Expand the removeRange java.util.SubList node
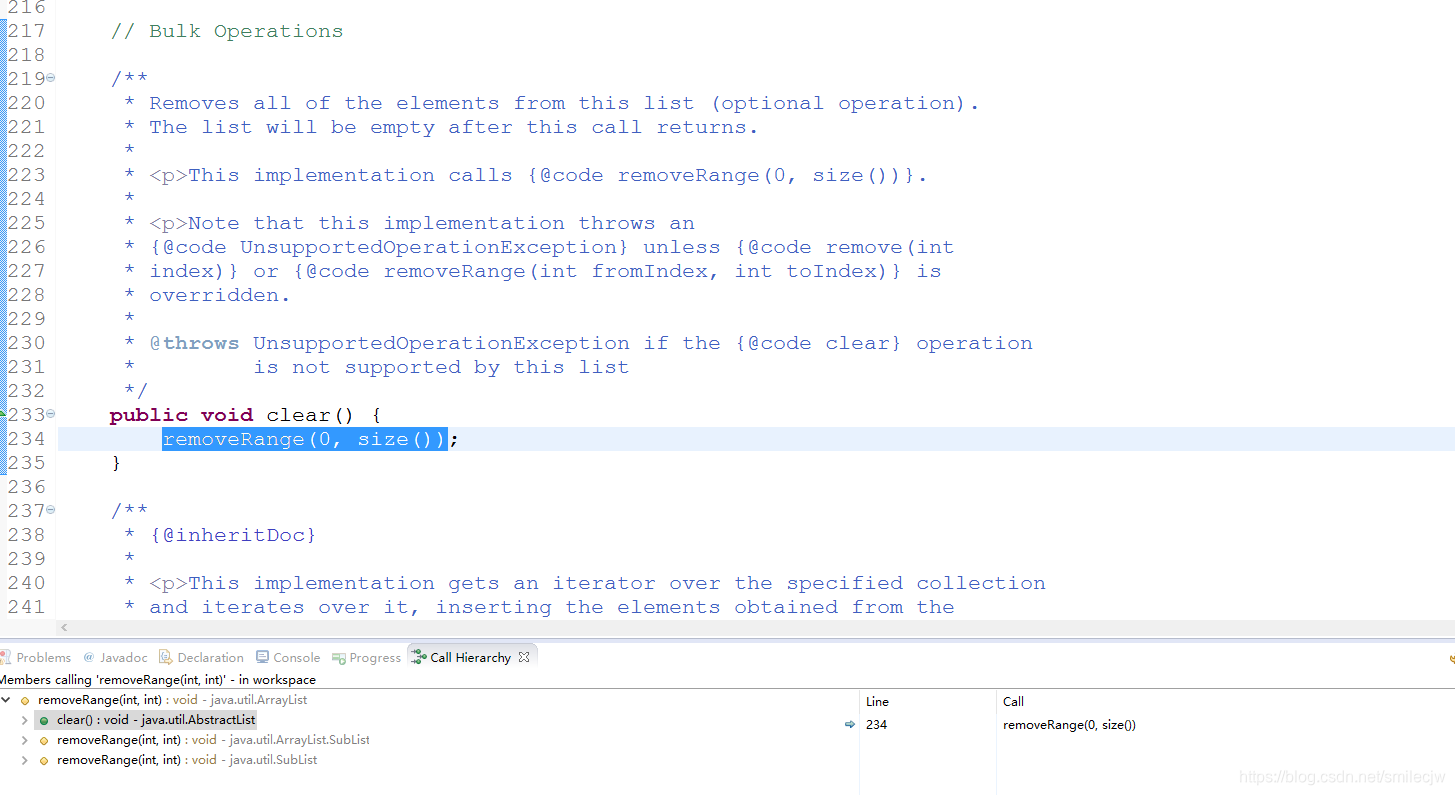 25,760
